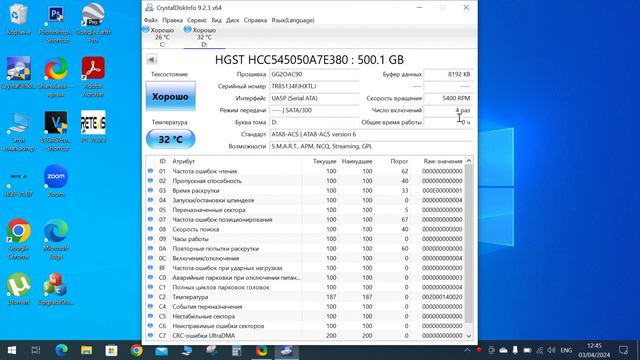Click the Прошивка field GG2OAC90
This screenshot has height=360, width=640.
click(314, 74)
